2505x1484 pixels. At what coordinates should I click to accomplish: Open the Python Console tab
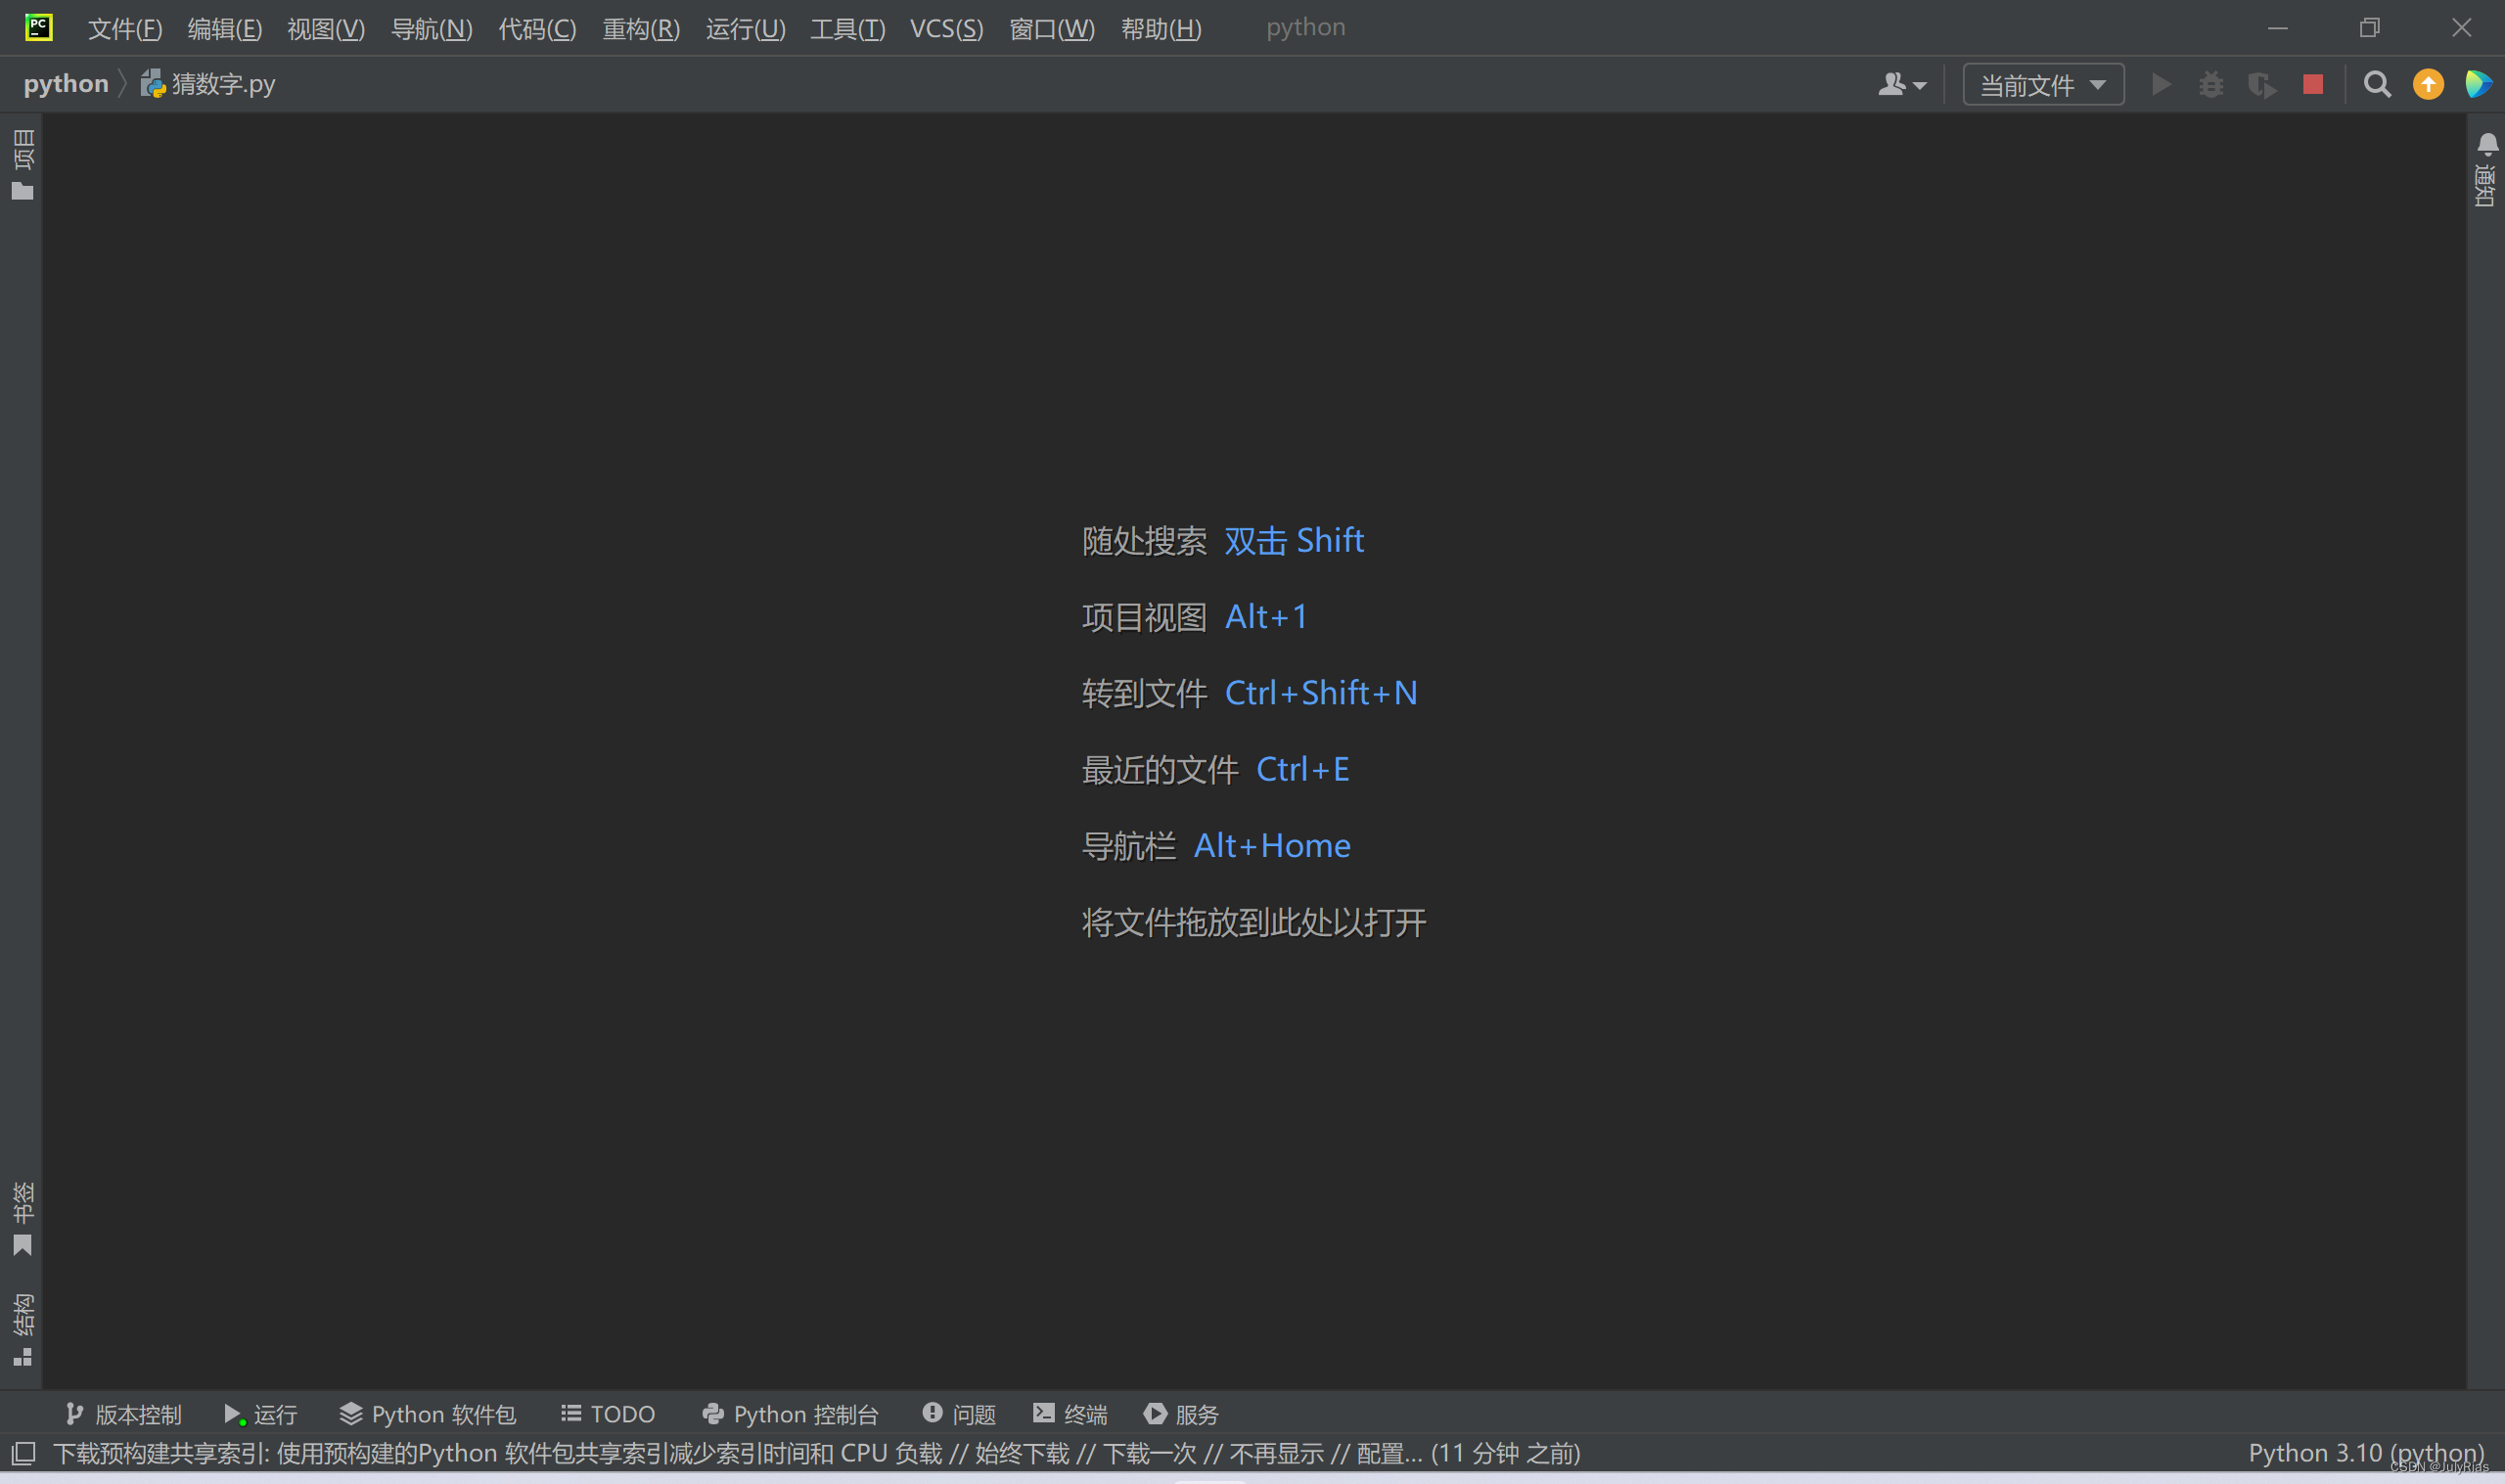[790, 1414]
